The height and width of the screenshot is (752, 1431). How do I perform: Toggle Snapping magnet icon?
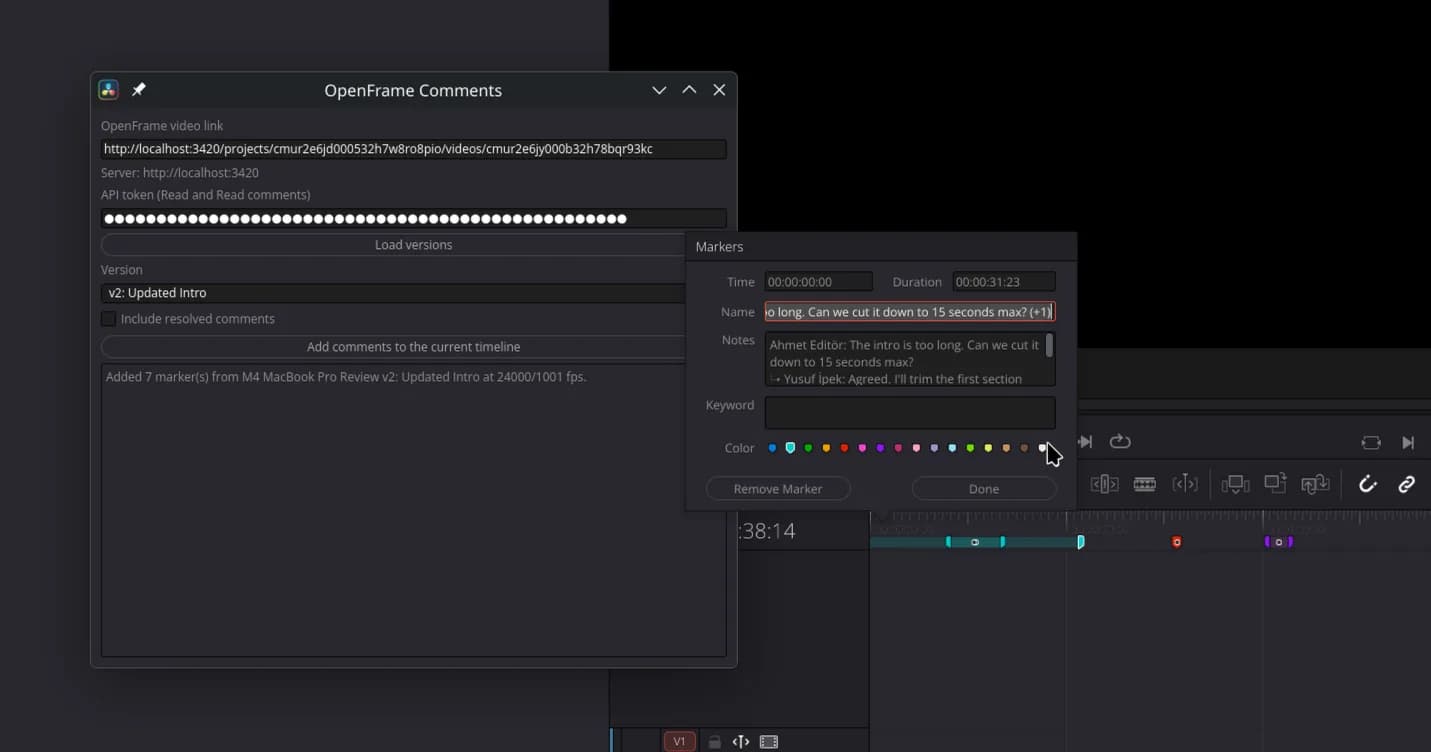(1368, 485)
